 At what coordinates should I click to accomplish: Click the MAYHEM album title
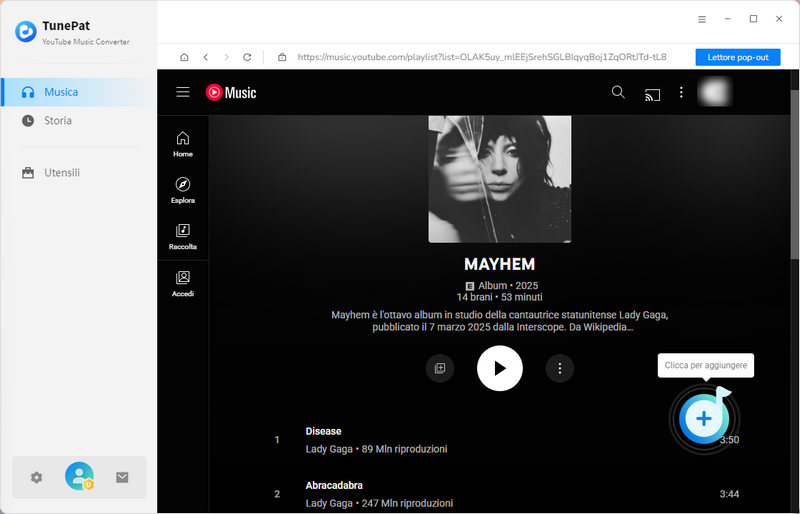(x=499, y=264)
